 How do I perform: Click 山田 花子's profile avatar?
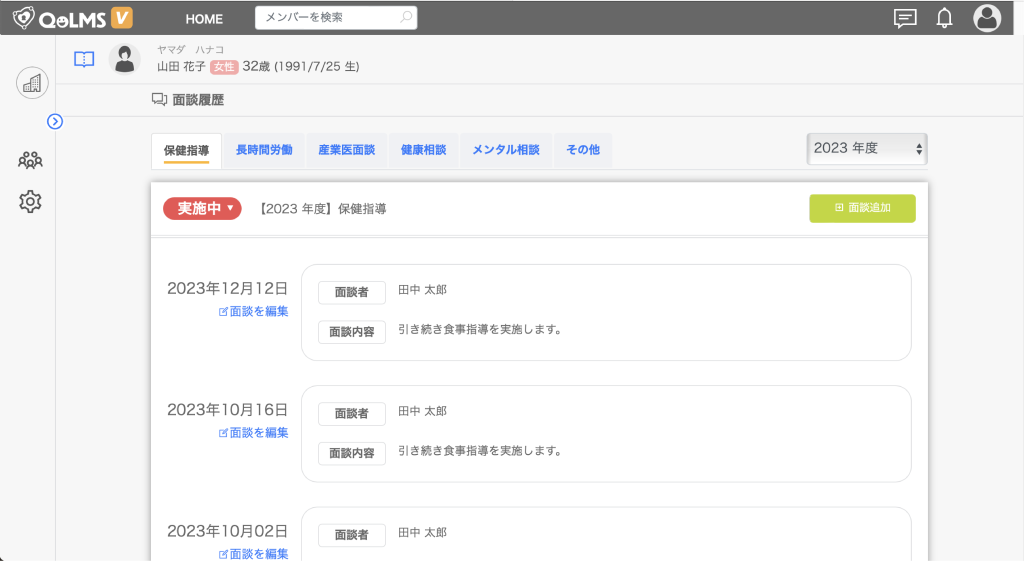tap(125, 59)
